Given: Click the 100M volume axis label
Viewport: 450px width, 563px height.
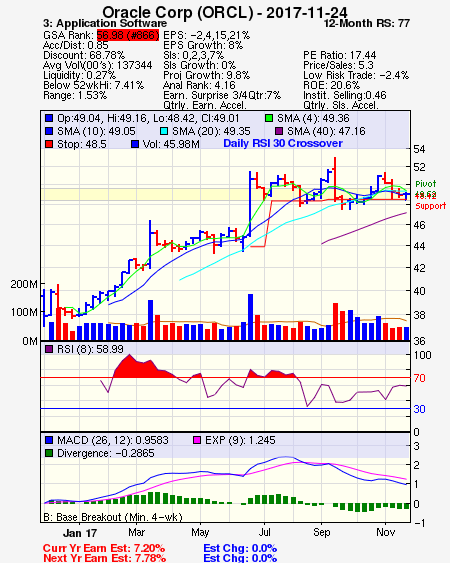Looking at the screenshot, I should coord(24,312).
